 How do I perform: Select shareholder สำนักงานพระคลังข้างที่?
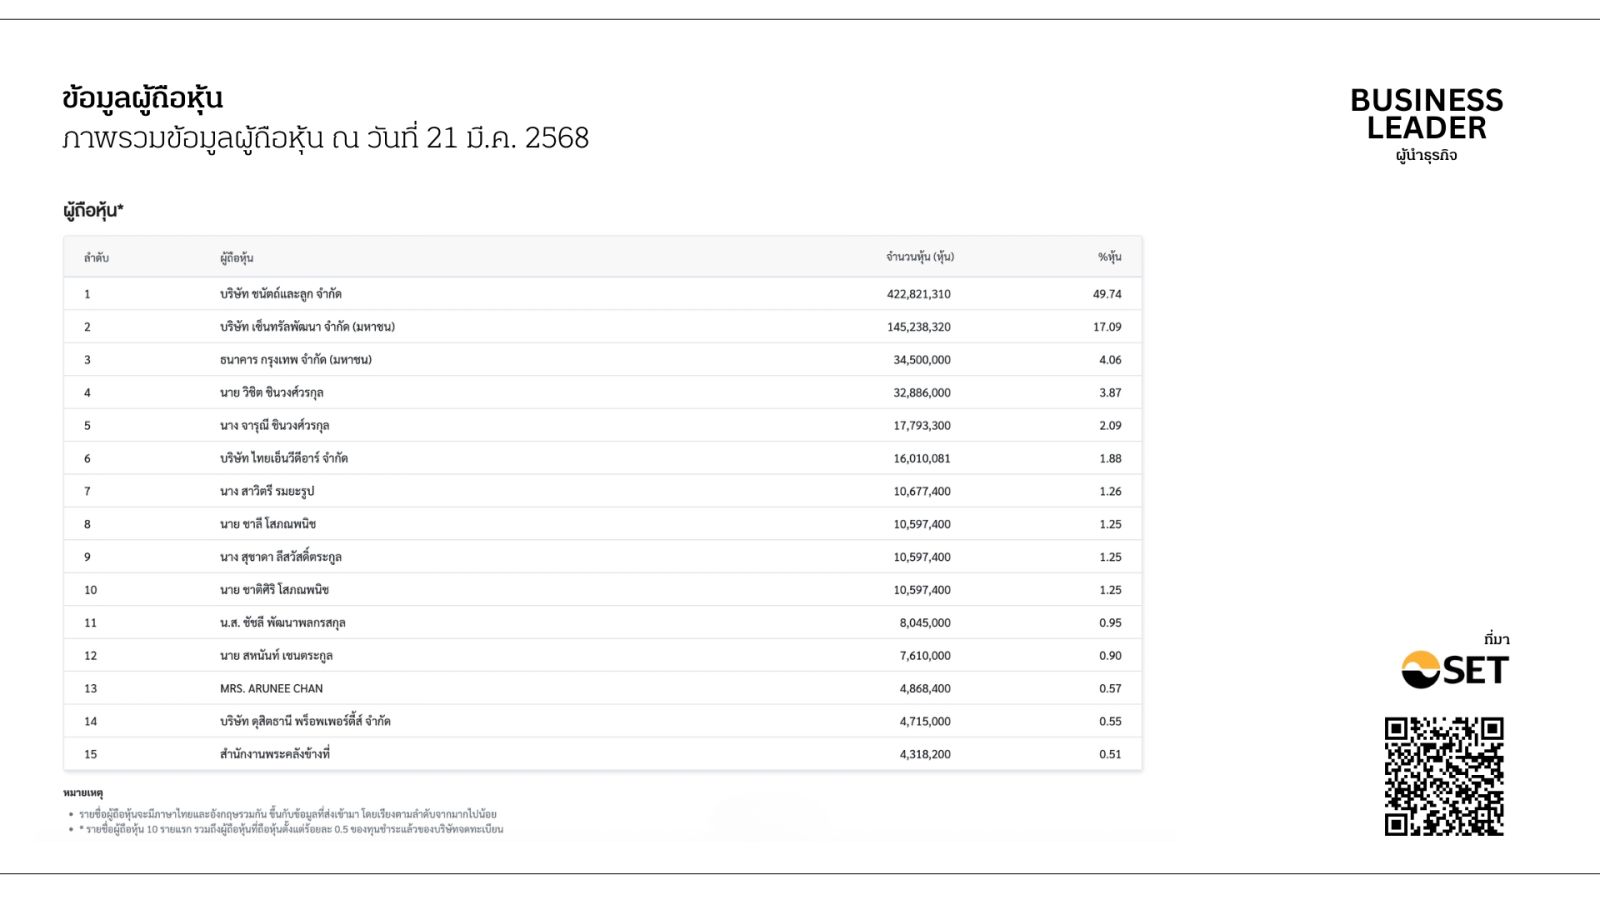(275, 754)
